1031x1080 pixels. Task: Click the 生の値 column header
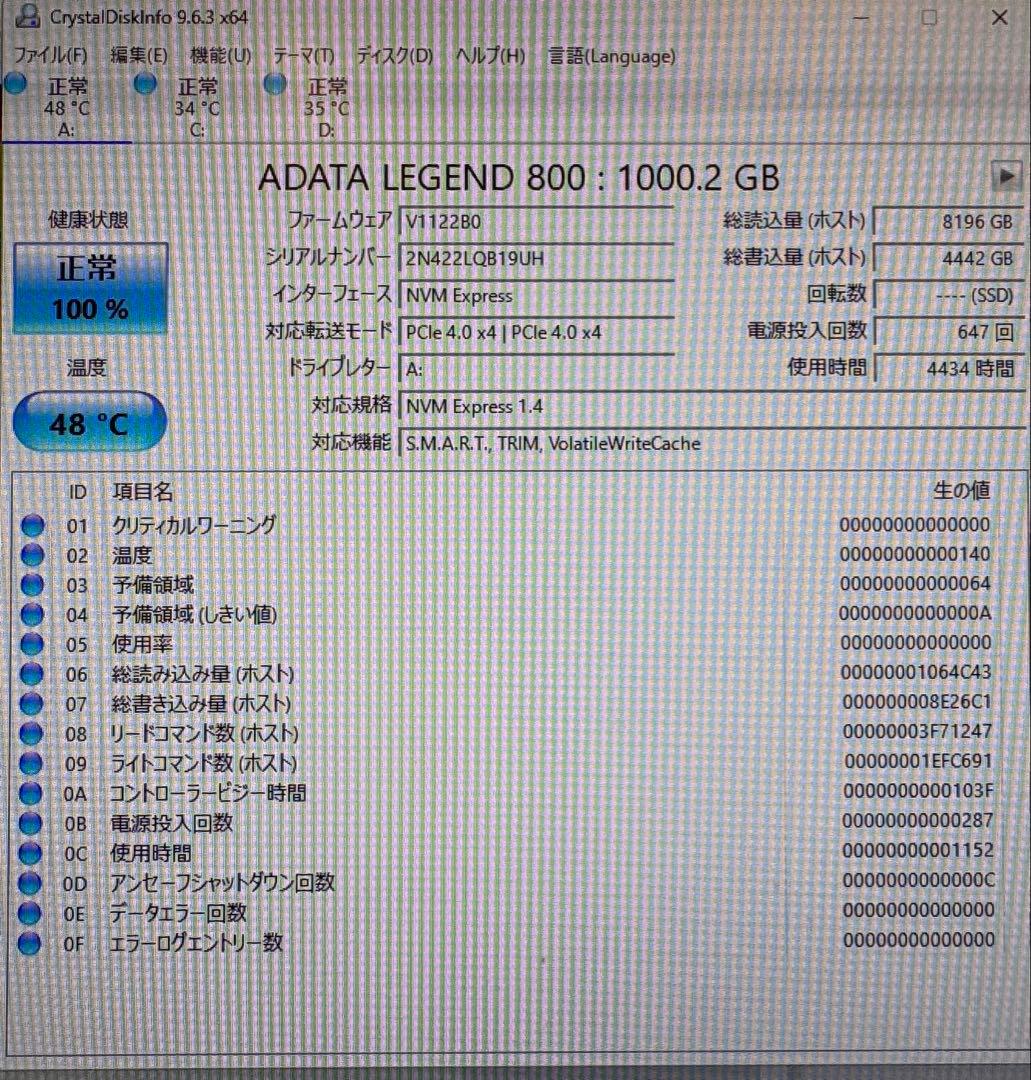click(x=963, y=491)
